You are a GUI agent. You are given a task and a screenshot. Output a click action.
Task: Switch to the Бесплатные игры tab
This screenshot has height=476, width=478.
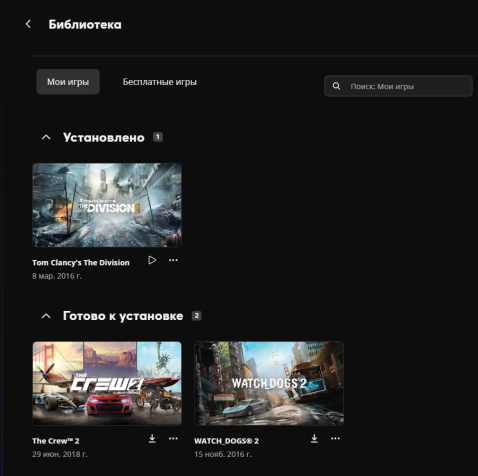click(160, 82)
